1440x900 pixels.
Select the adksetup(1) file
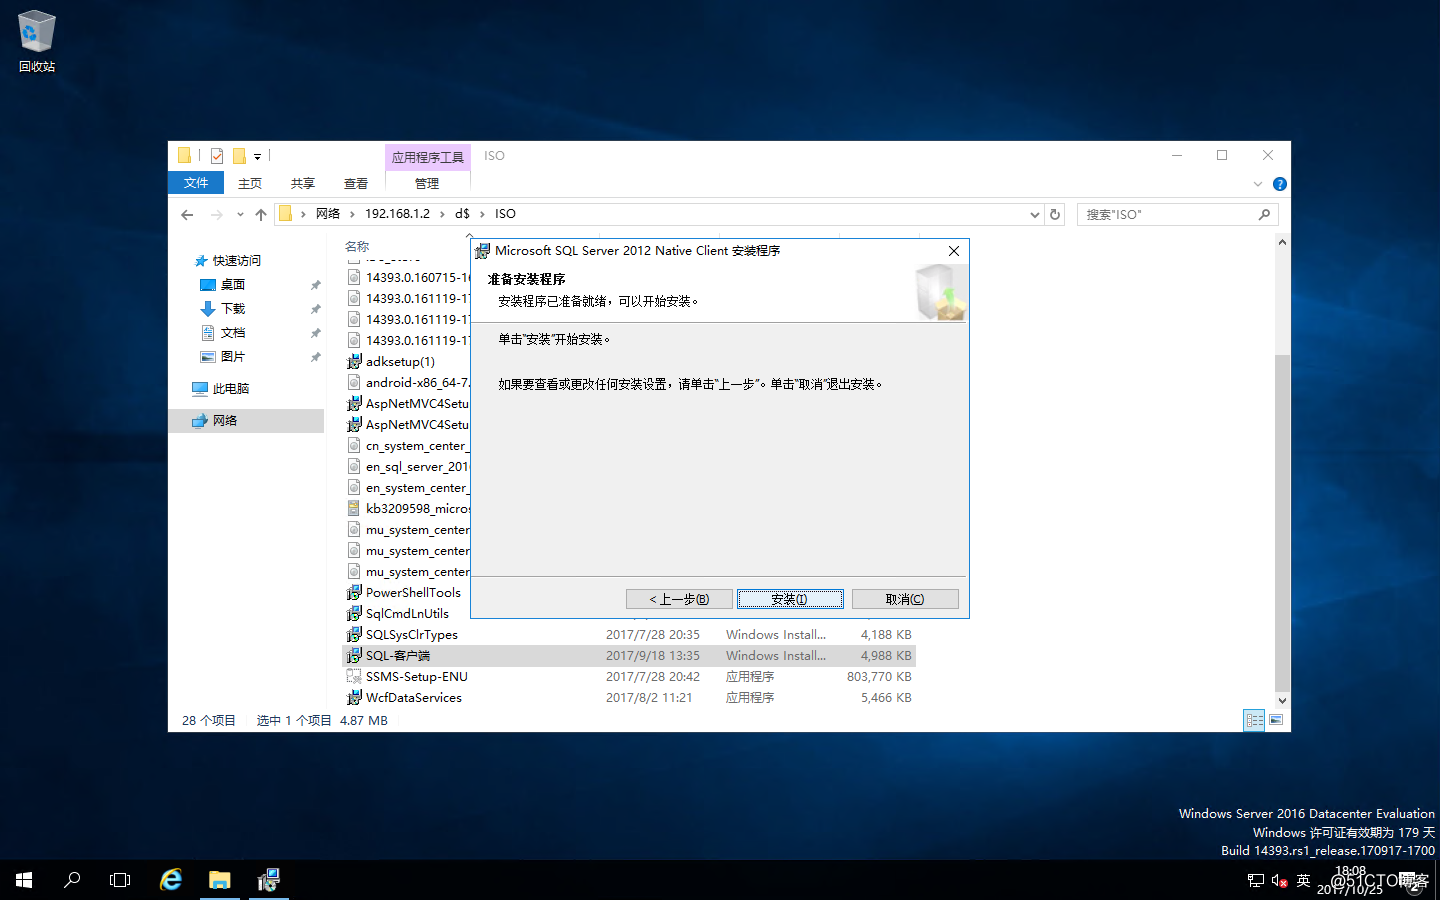400,362
